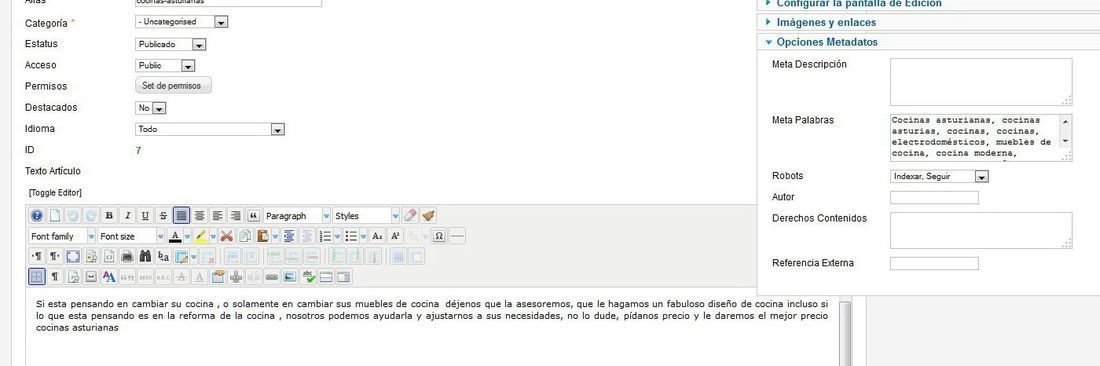Insert a link with chain icon
The image size is (1100, 366).
[x=271, y=277]
